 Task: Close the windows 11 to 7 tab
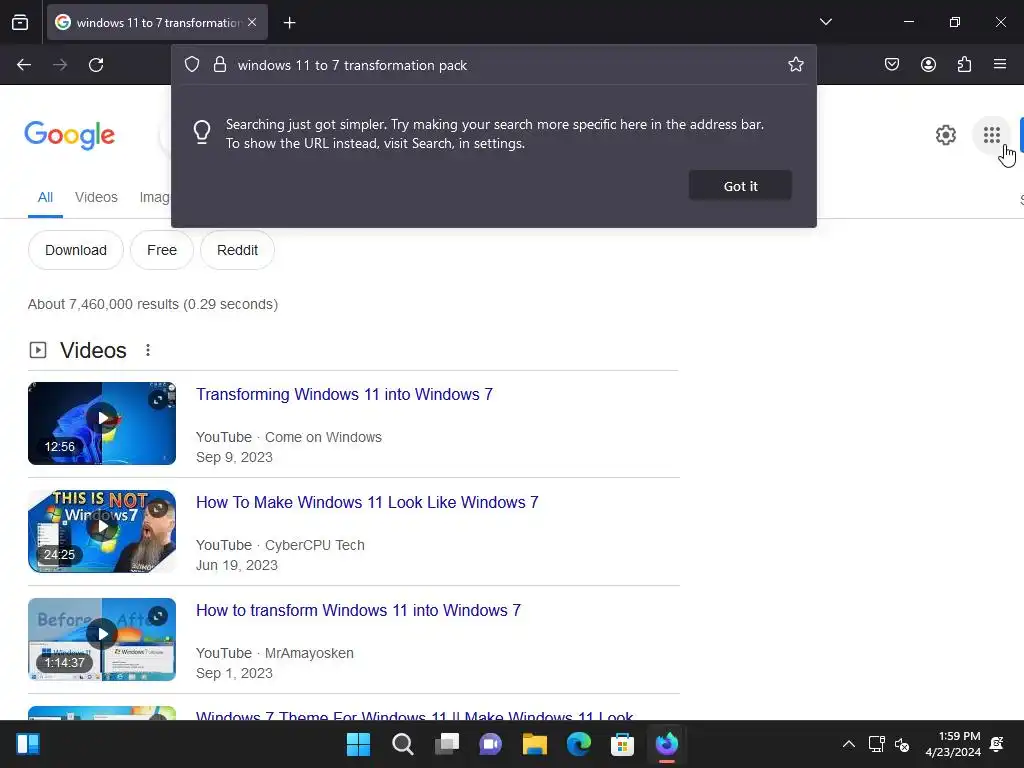(252, 22)
